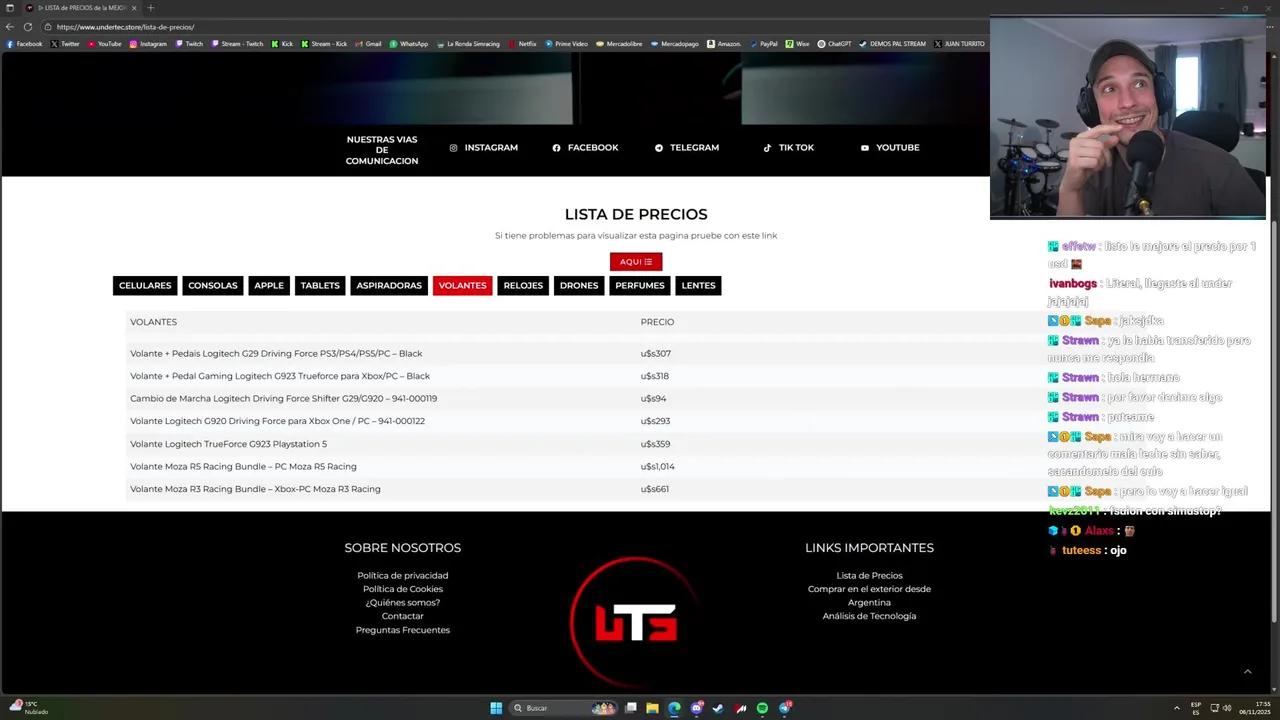Click the browser back arrow
Screen dimensions: 1280x720
pos(11,27)
